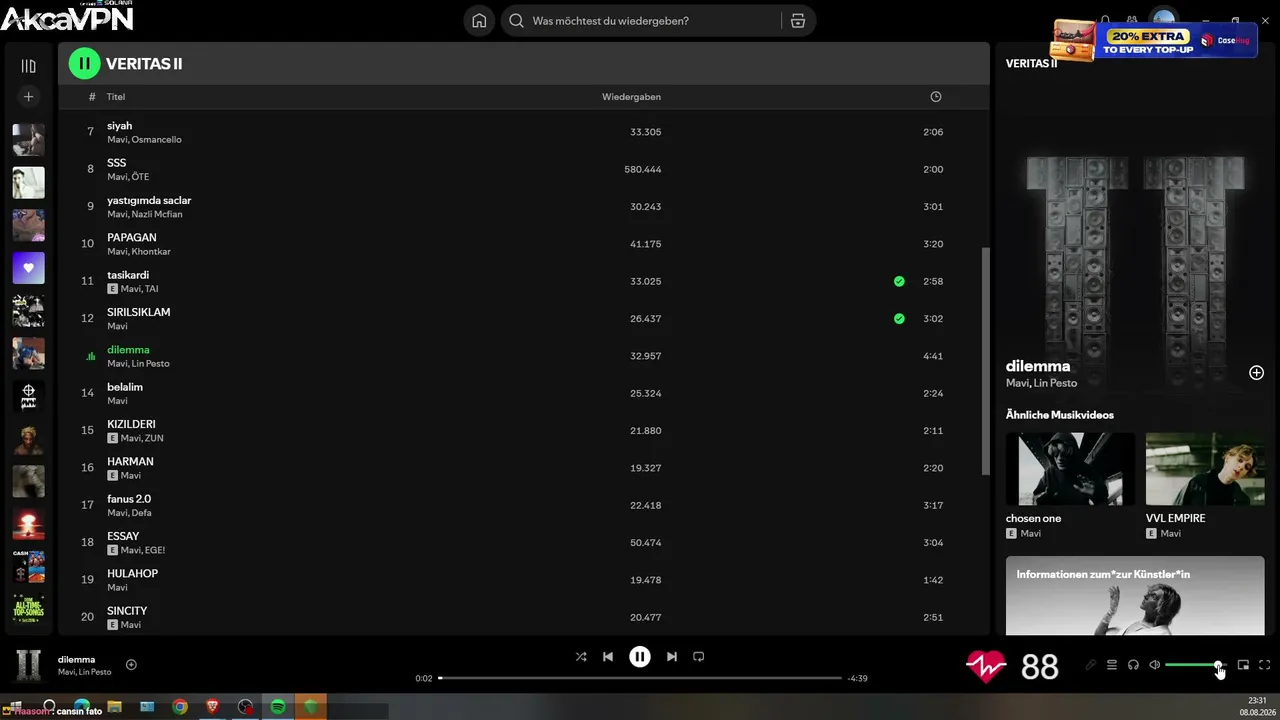Open artist 'Khontkar' in the PAPAGAN row

pyautogui.click(x=151, y=251)
